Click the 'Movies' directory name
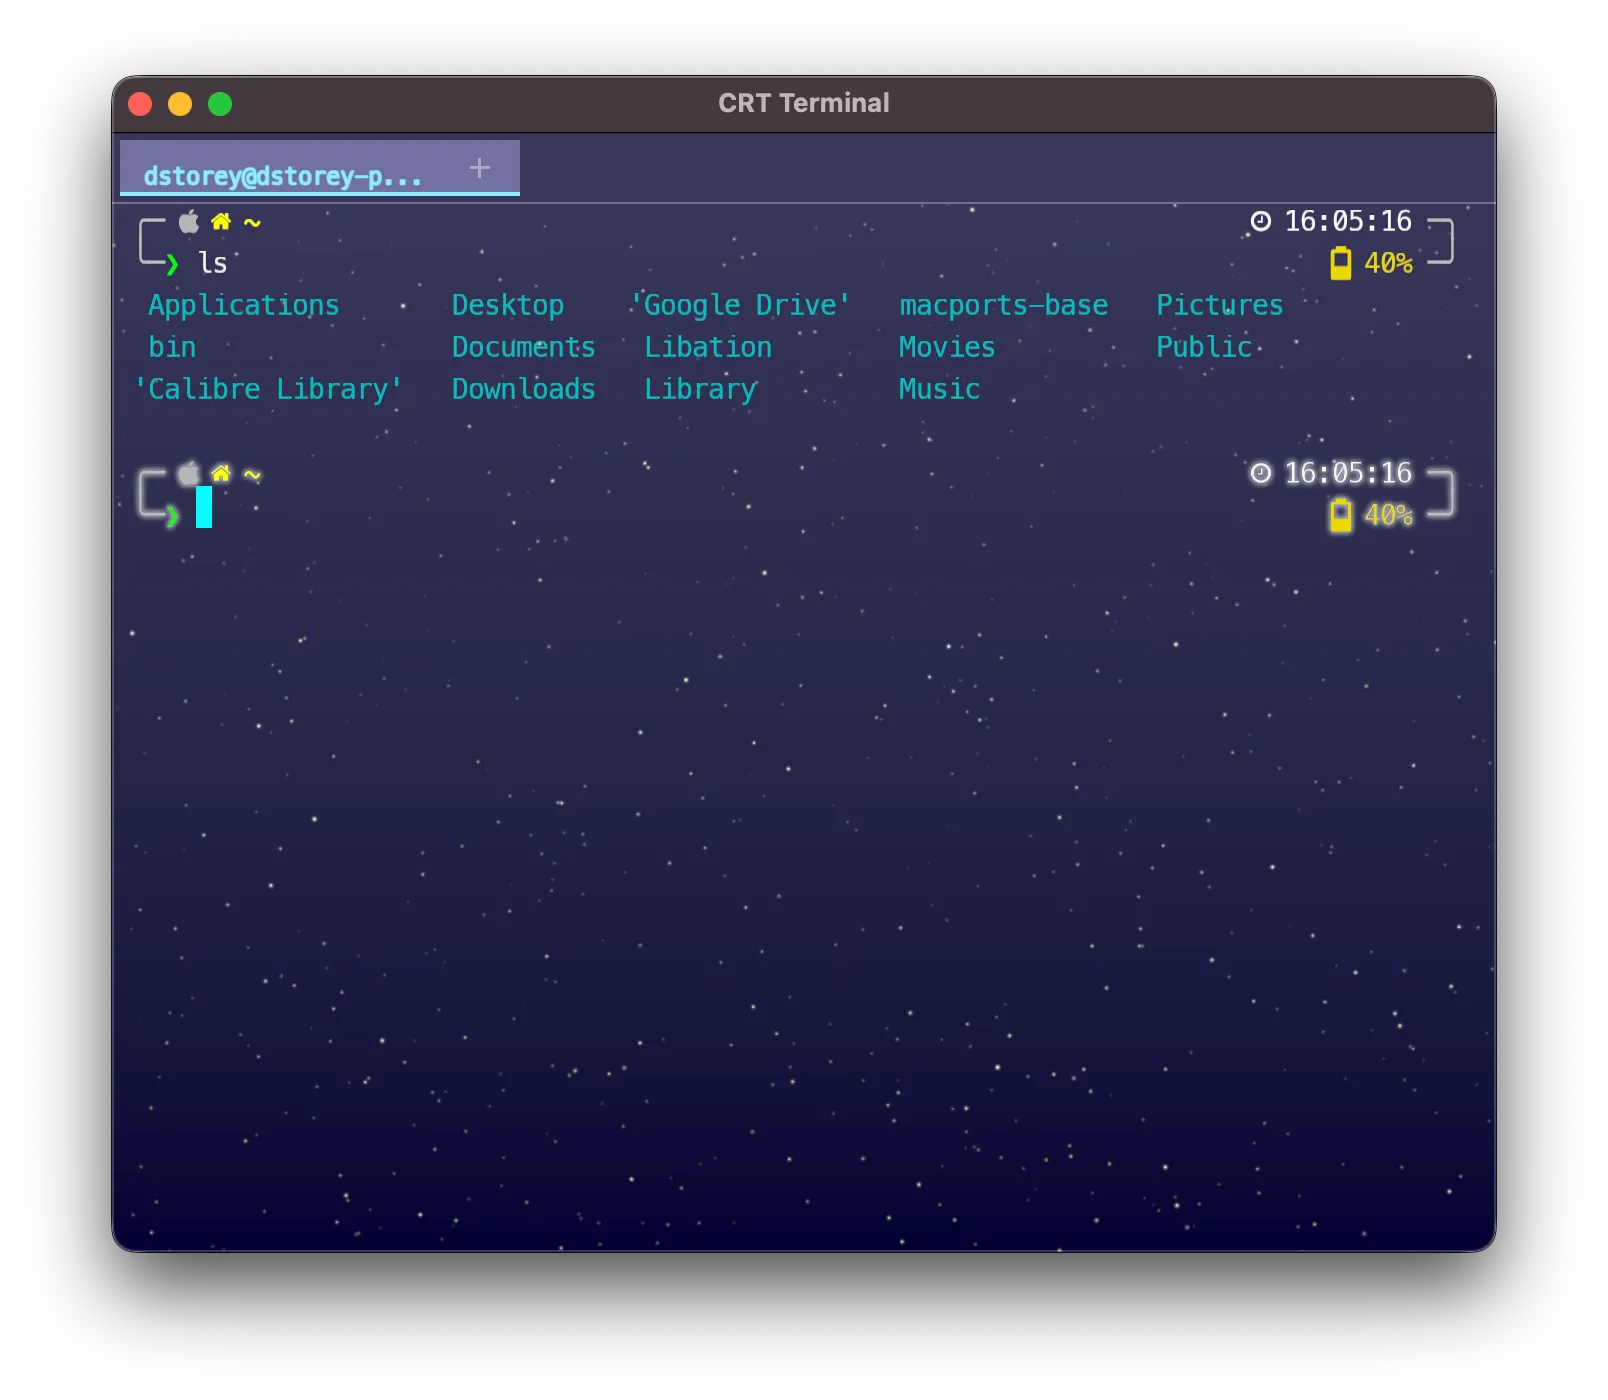 tap(947, 347)
